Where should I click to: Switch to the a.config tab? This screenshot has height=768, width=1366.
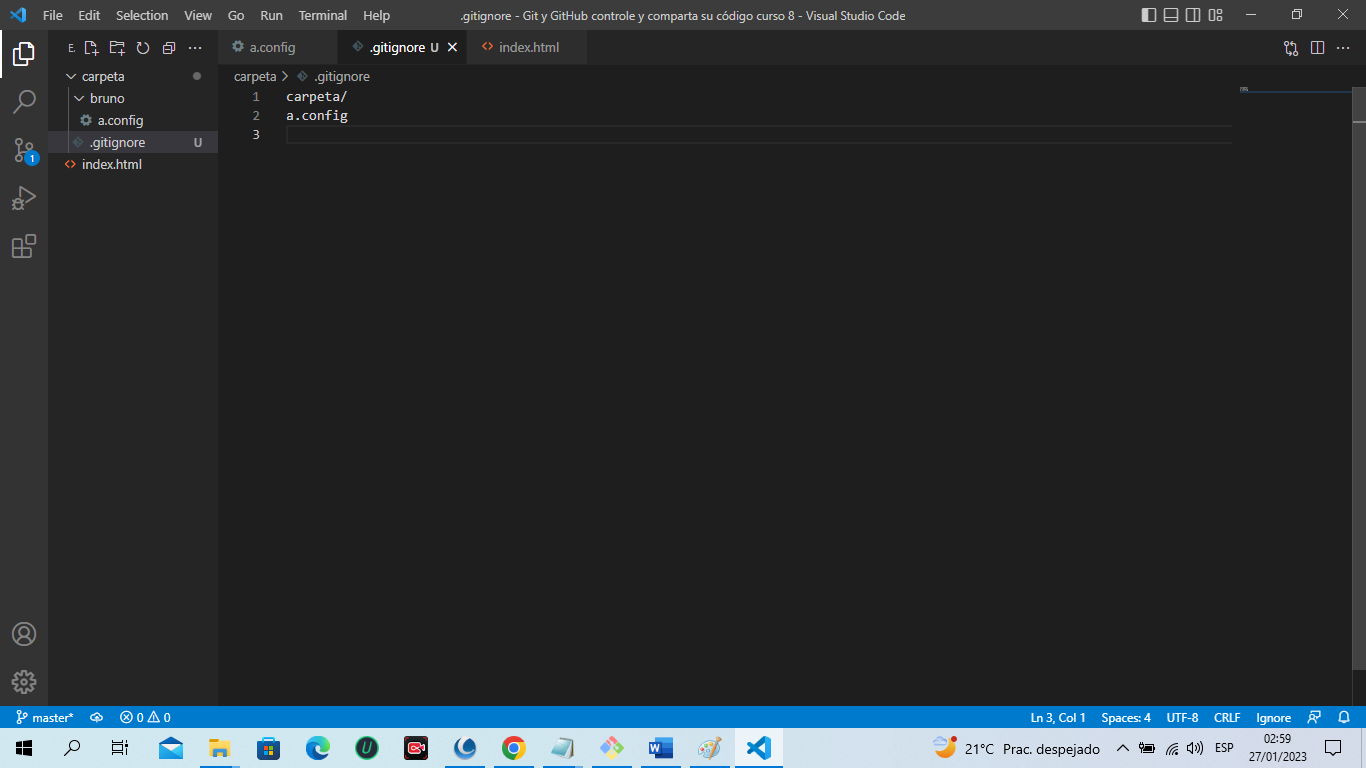[x=278, y=48]
